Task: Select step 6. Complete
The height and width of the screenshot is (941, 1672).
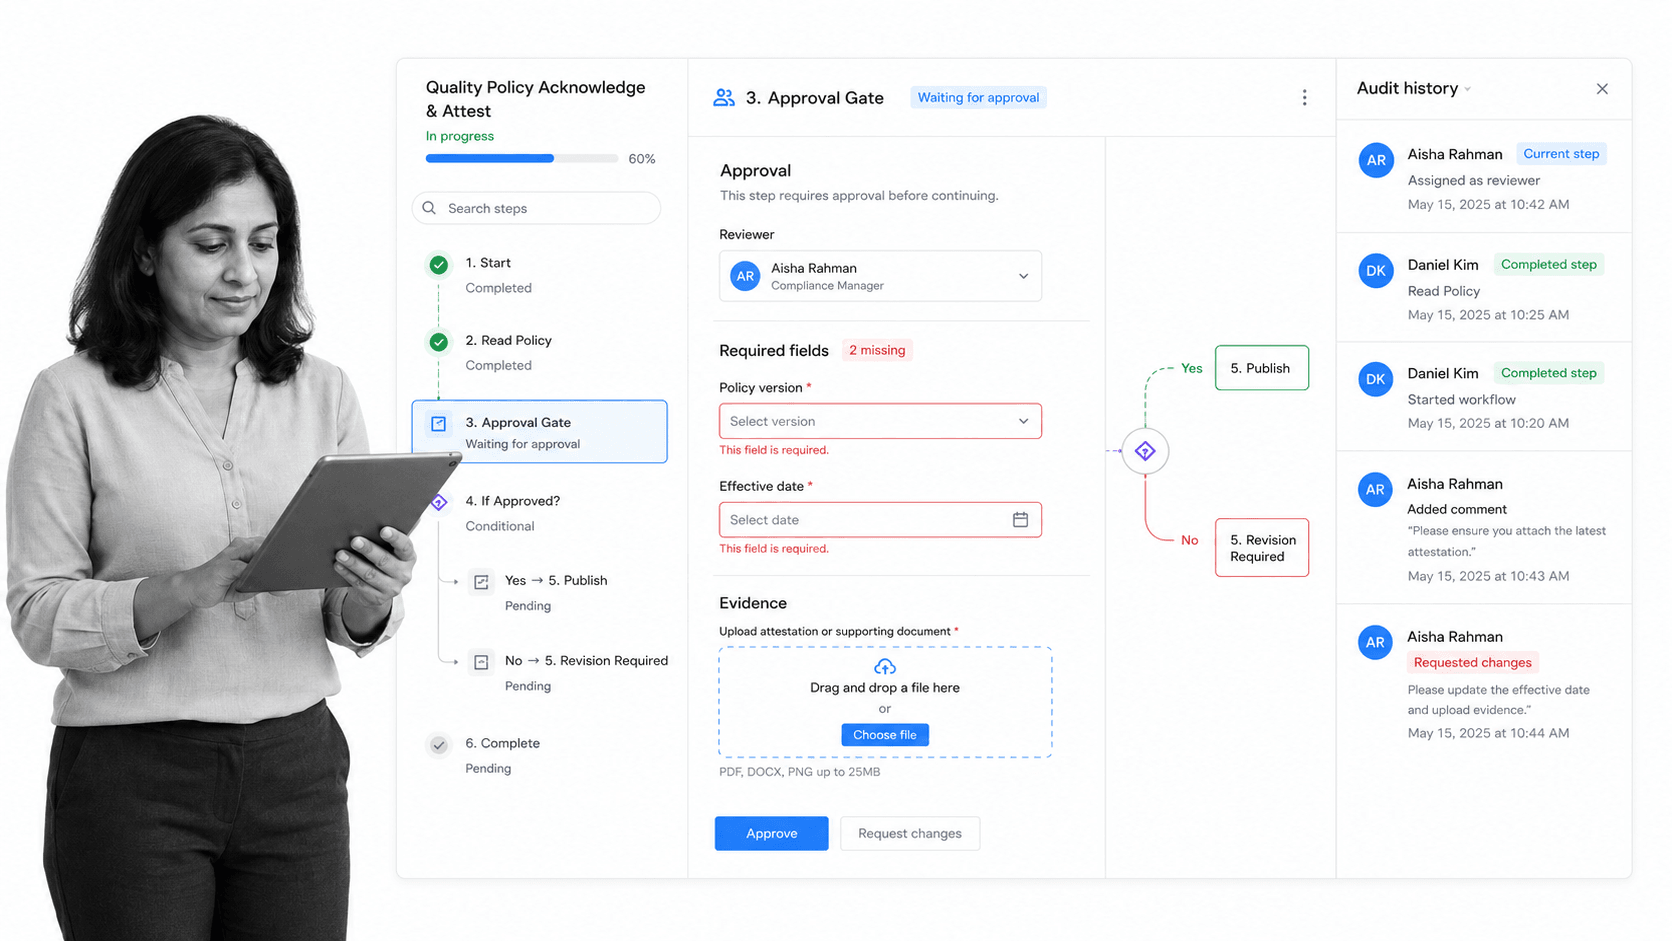Action: (x=540, y=755)
